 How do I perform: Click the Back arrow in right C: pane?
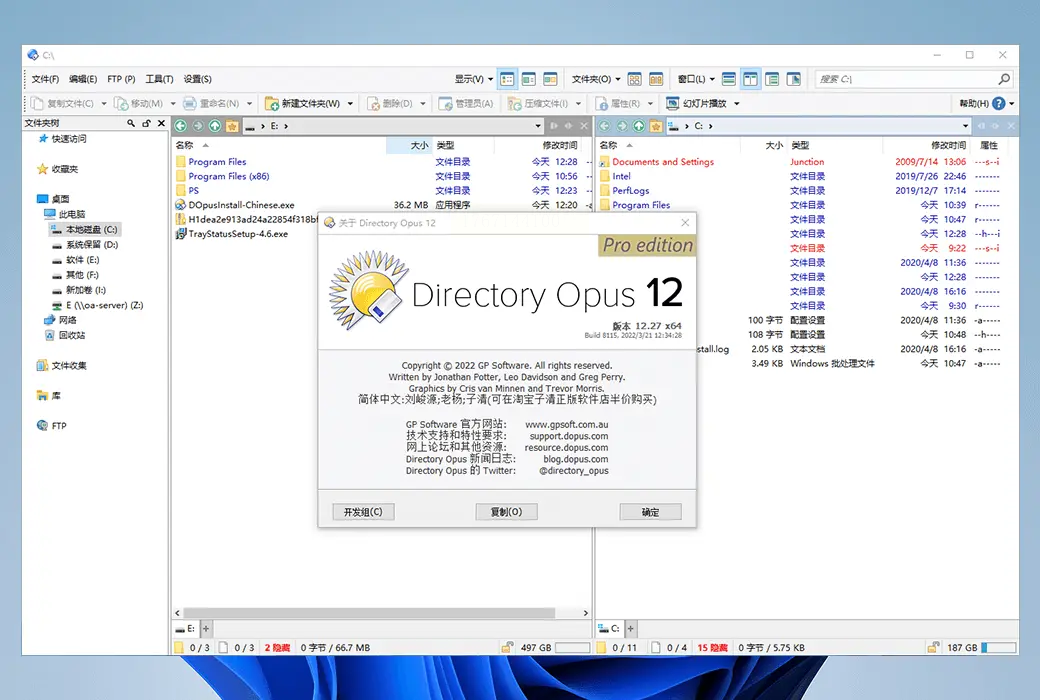click(605, 126)
